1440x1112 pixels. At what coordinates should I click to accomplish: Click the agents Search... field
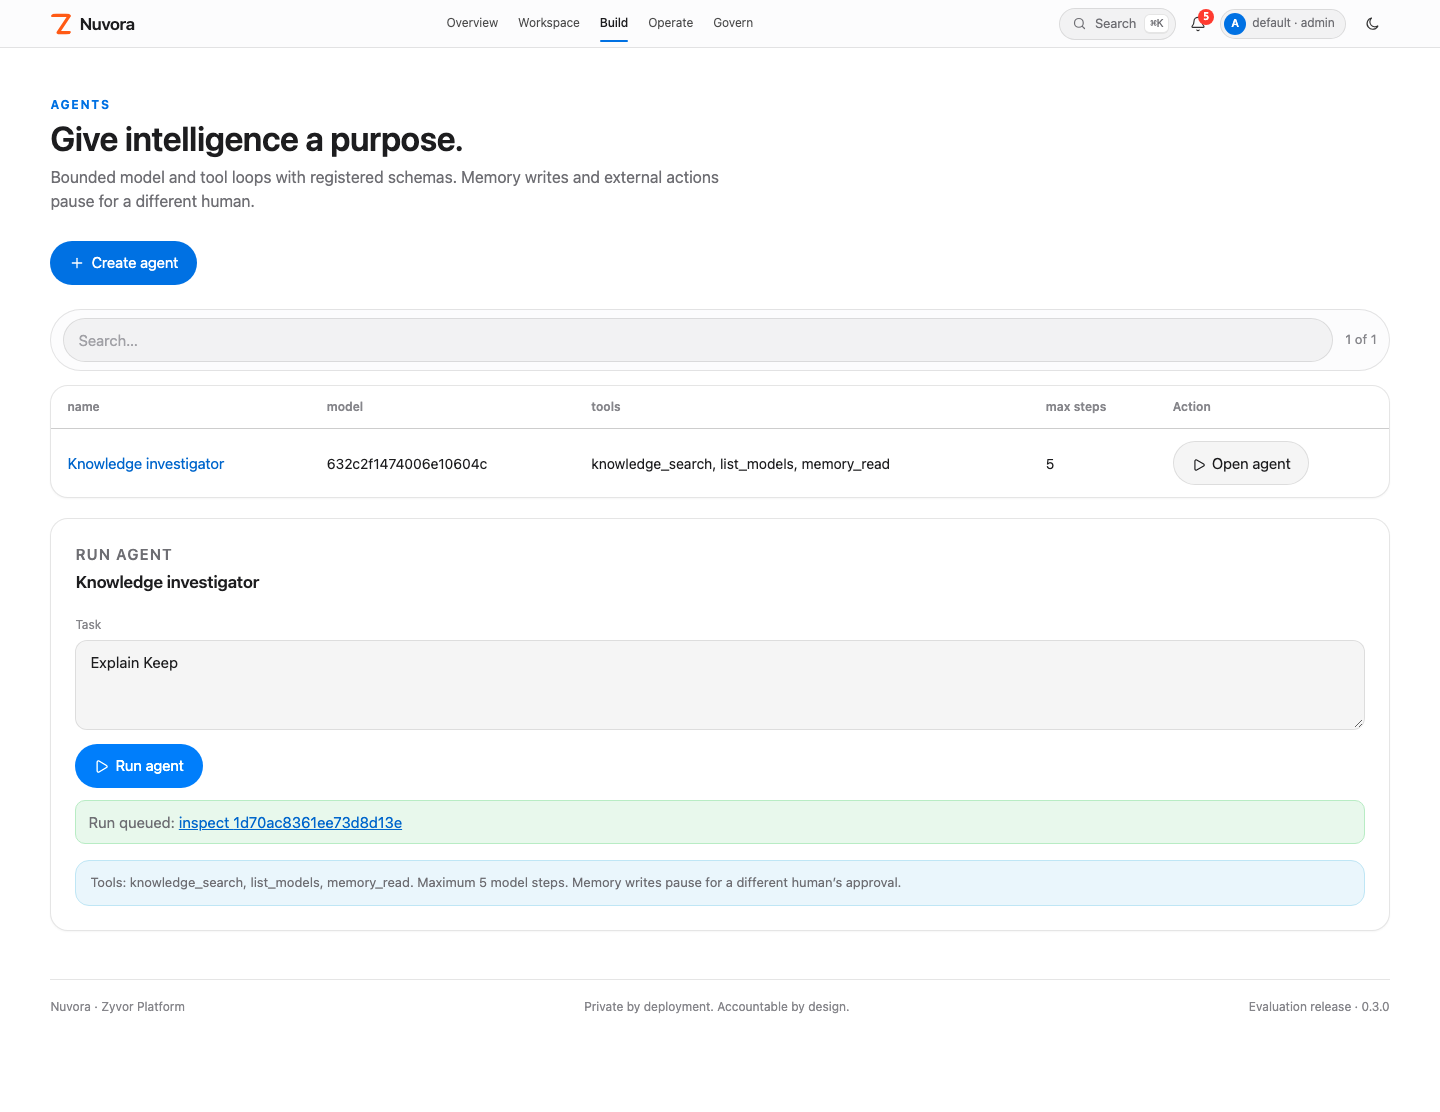click(x=698, y=340)
